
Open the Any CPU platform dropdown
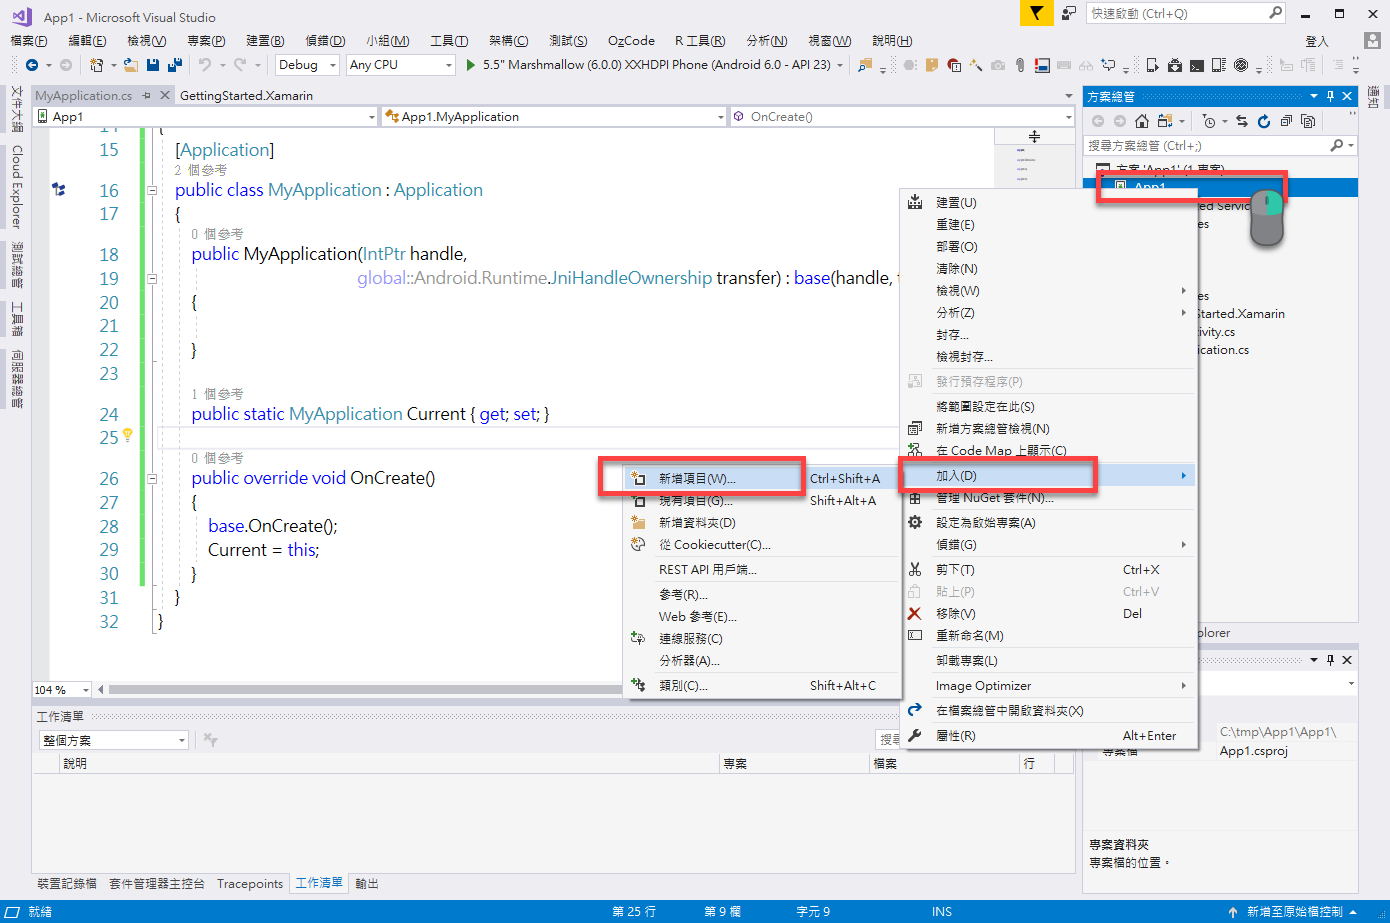[x=400, y=65]
